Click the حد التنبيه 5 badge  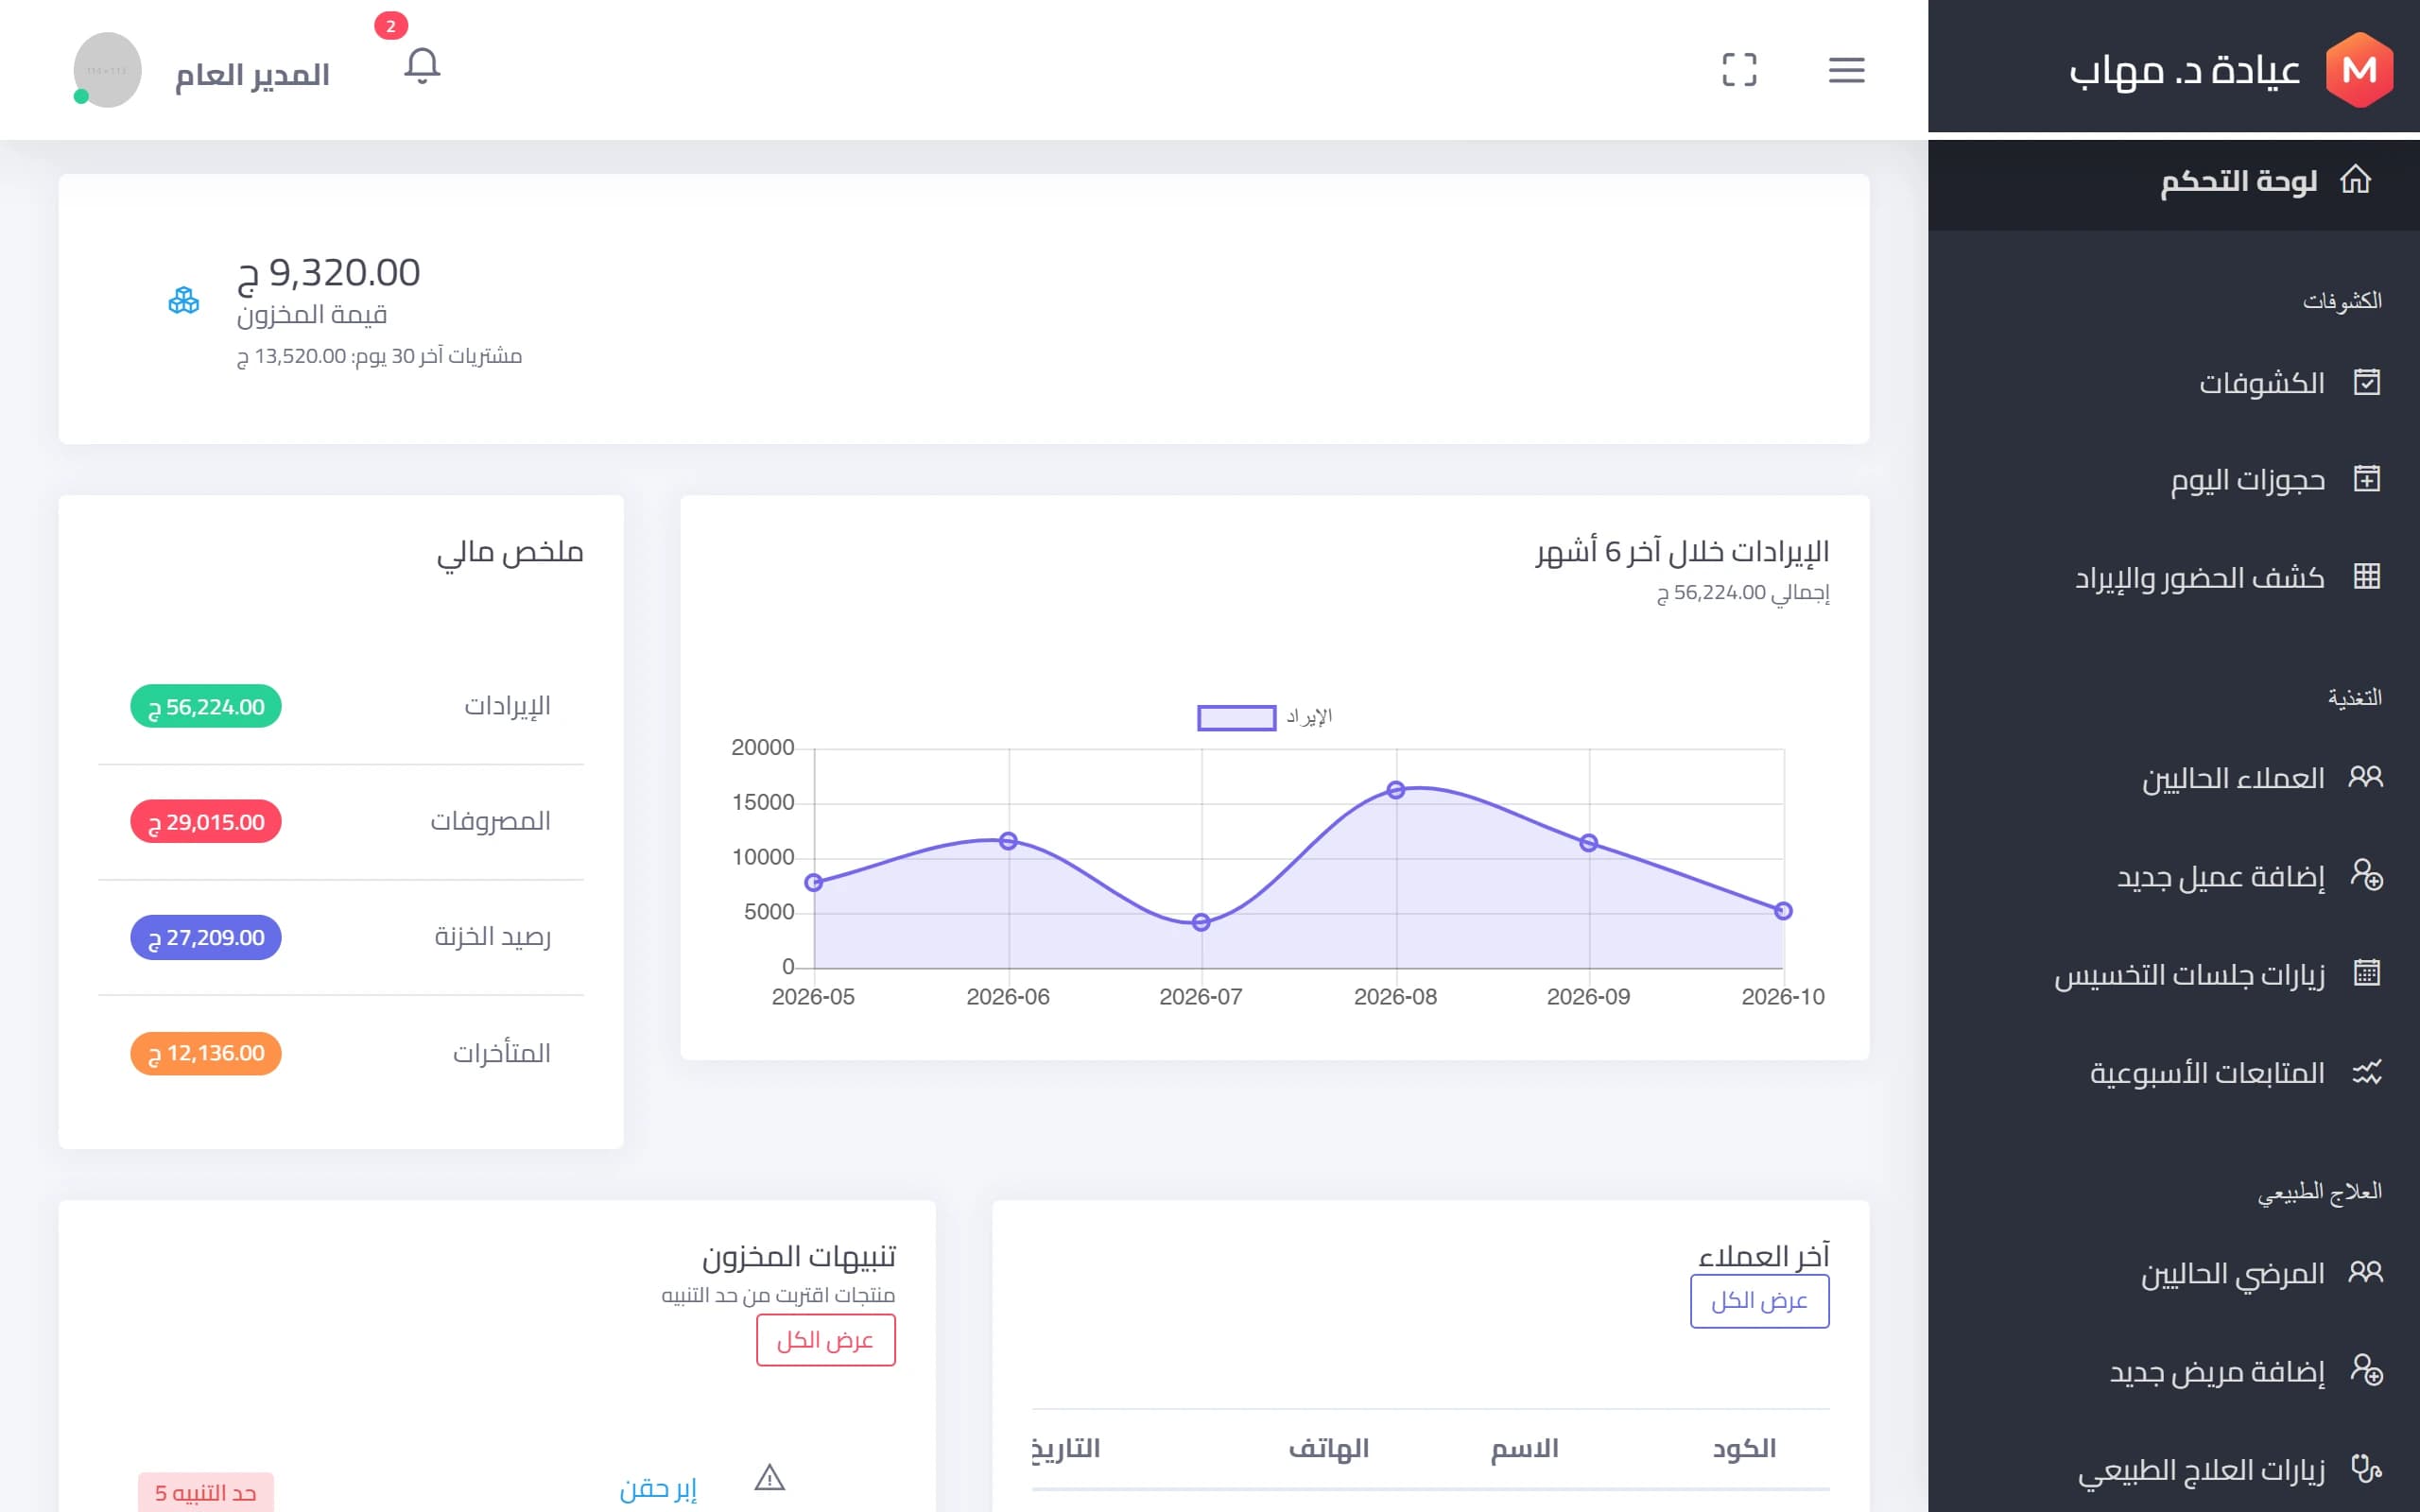tap(206, 1492)
